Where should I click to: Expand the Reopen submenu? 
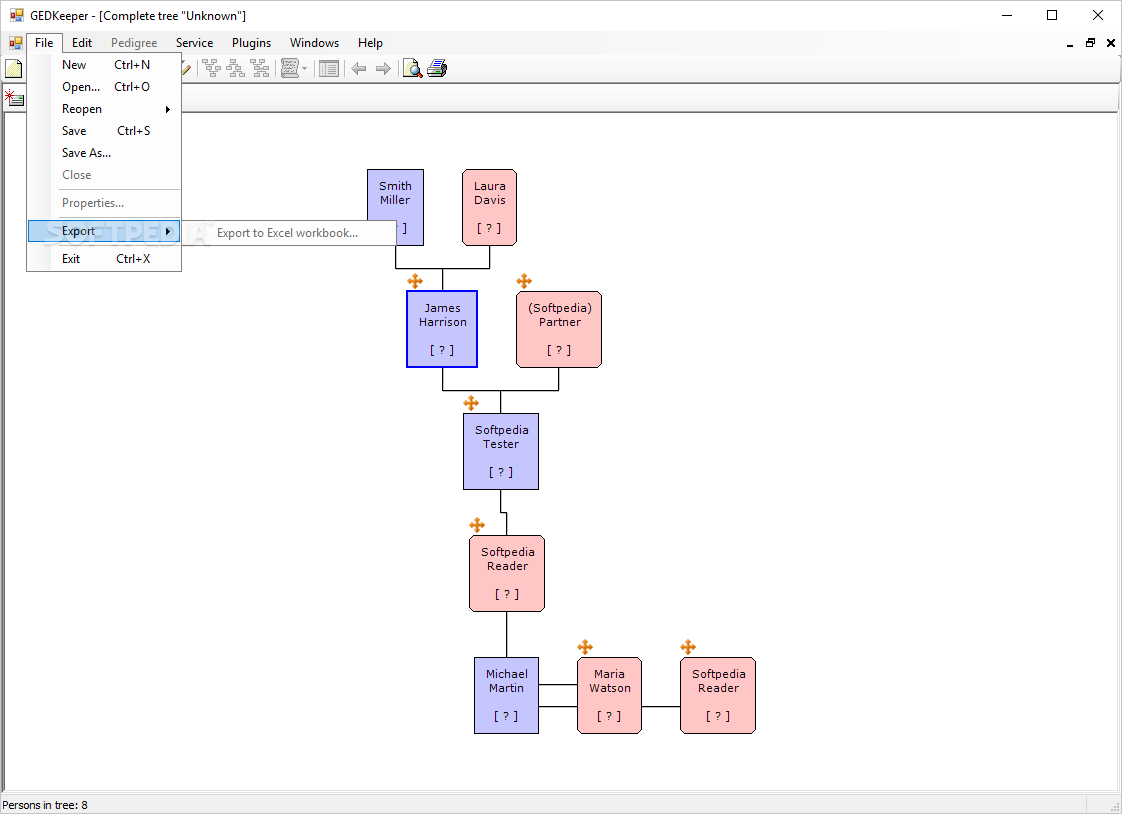104,109
